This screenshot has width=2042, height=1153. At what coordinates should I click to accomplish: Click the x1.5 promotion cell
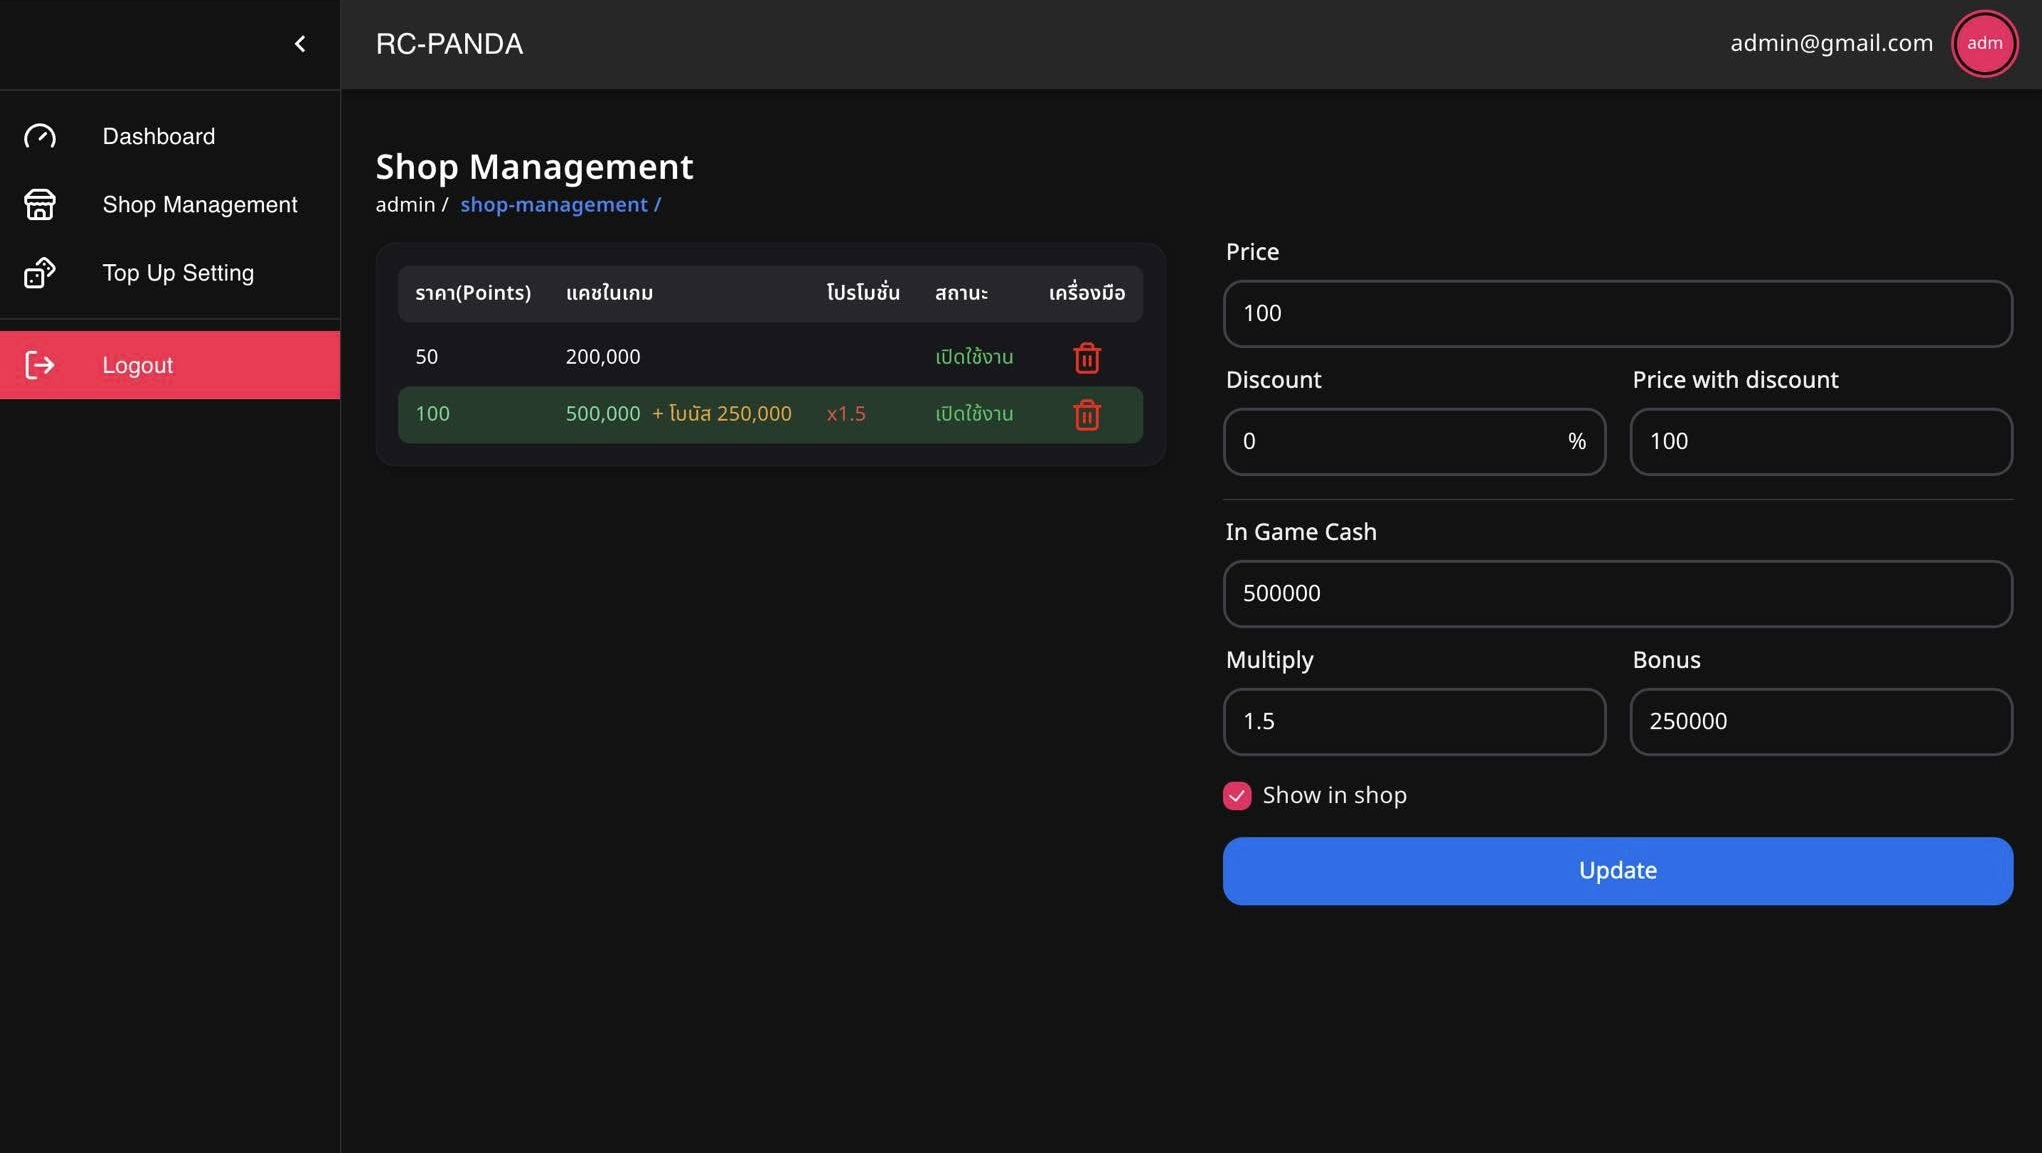[846, 414]
